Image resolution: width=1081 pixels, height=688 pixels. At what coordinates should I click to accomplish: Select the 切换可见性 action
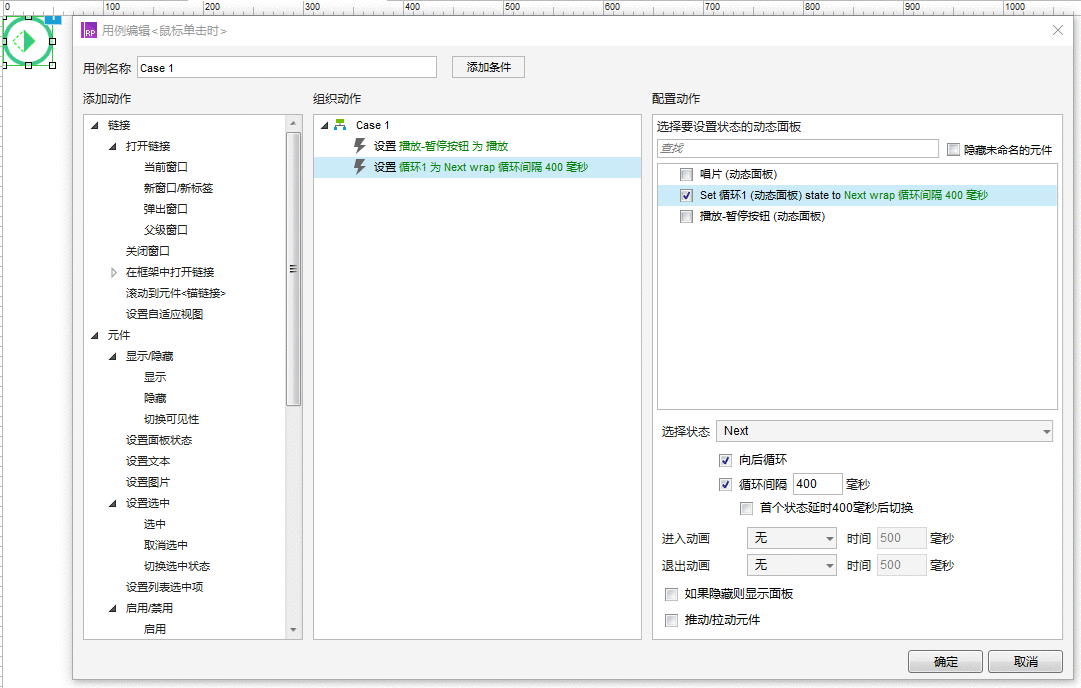click(x=171, y=419)
